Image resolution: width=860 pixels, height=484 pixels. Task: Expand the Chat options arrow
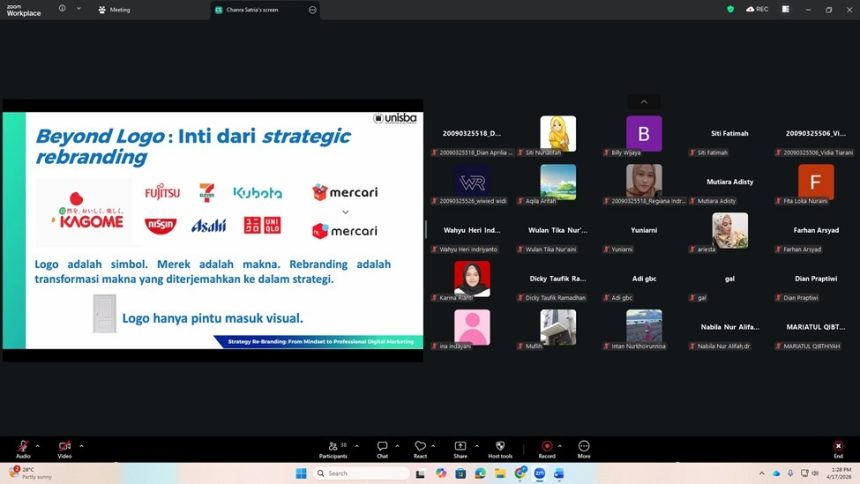pos(397,446)
